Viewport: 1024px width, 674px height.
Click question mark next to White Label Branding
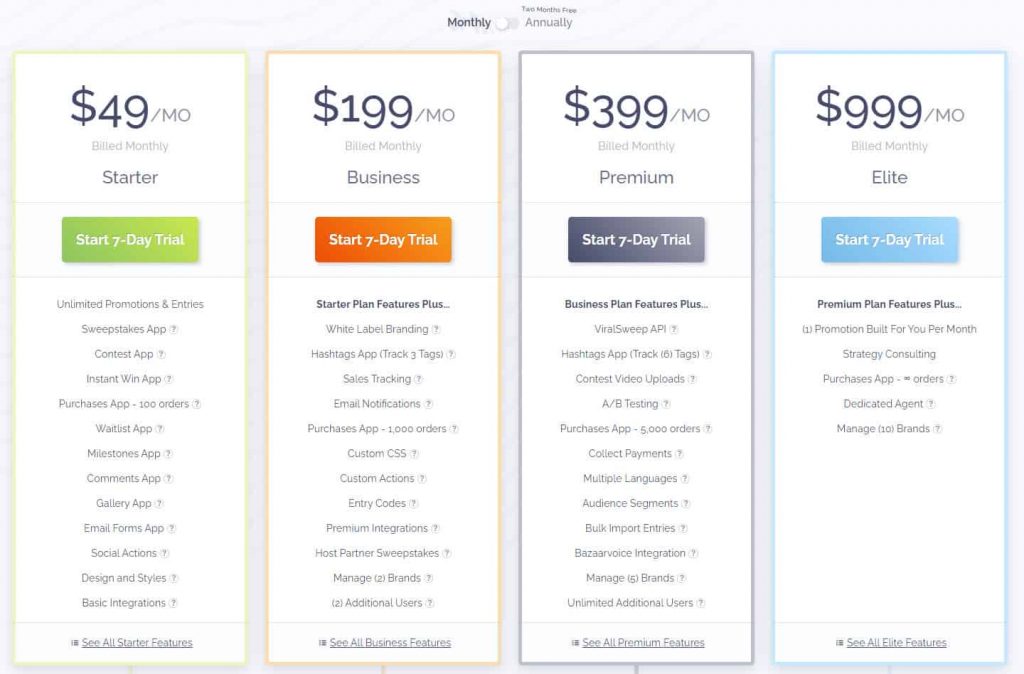(436, 329)
